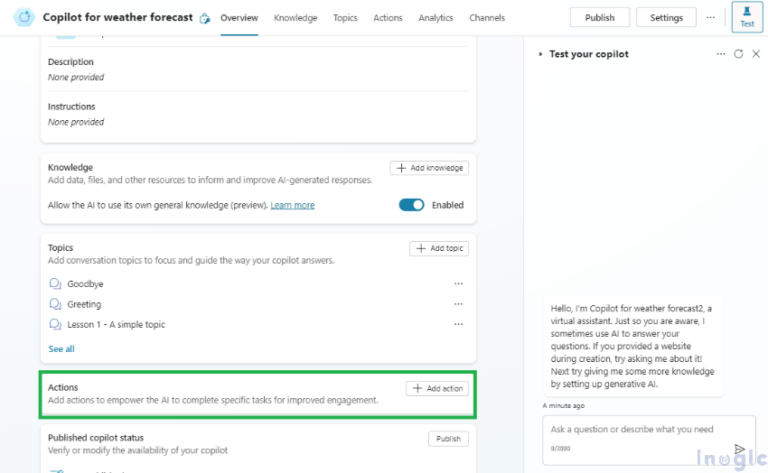This screenshot has width=768, height=473.
Task: Switch to the Knowledge tab
Action: (295, 18)
